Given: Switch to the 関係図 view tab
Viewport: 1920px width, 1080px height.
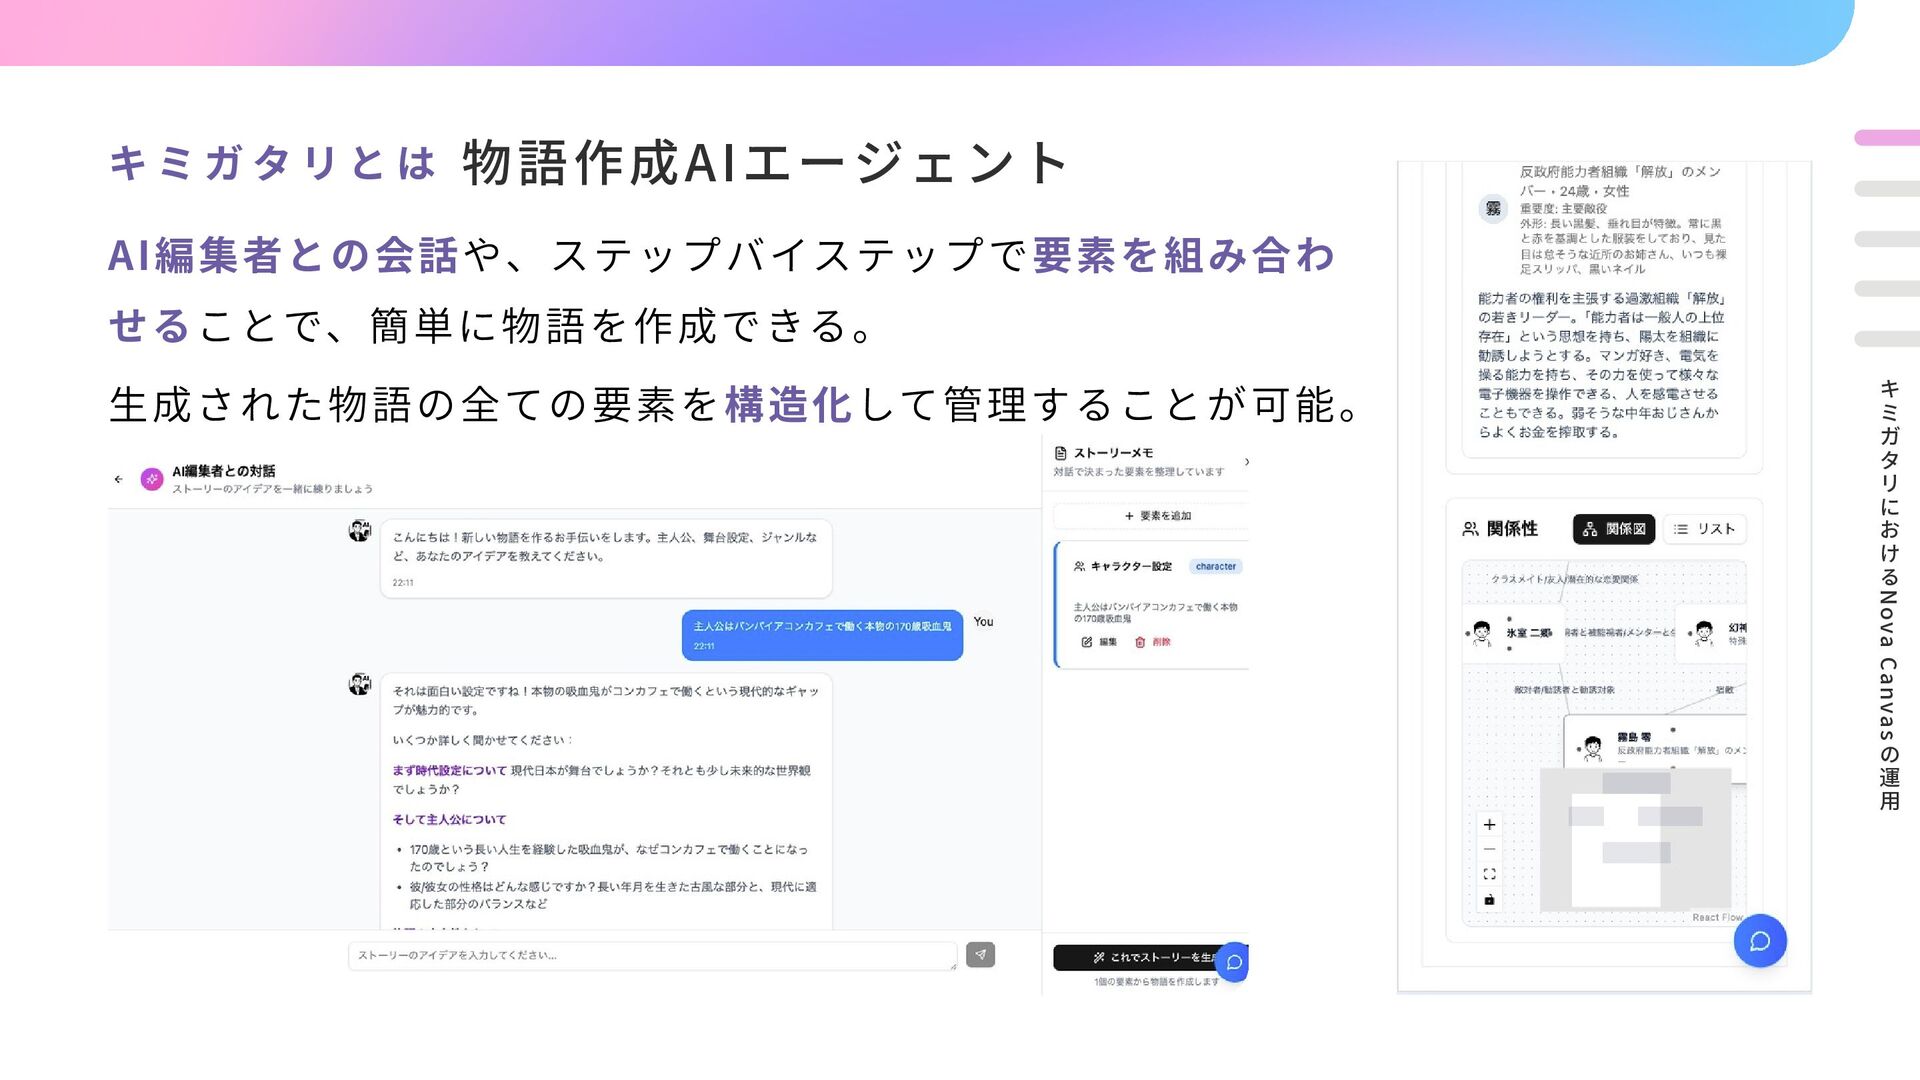Looking at the screenshot, I should (x=1614, y=529).
